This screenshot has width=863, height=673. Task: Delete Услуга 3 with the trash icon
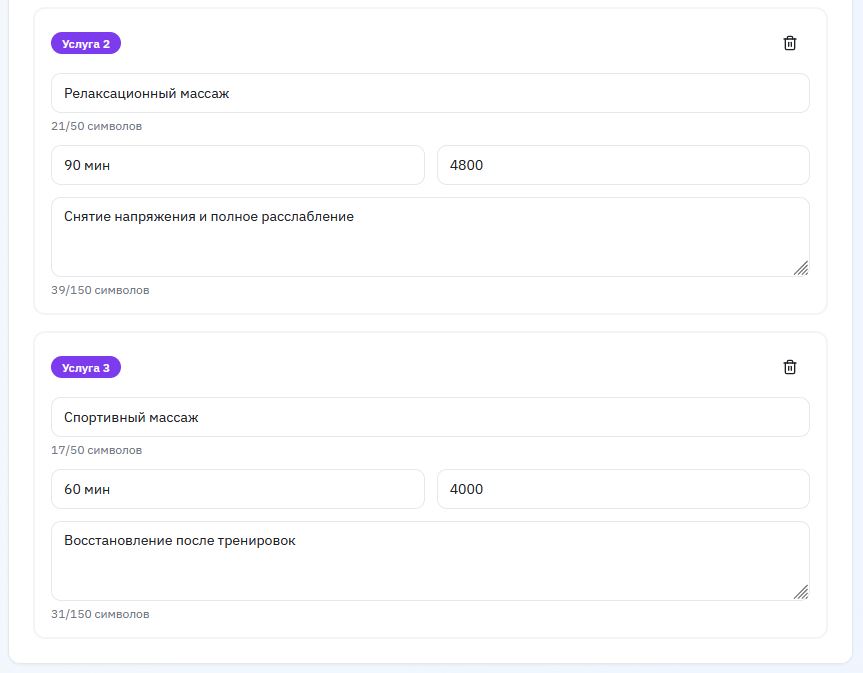click(x=790, y=367)
